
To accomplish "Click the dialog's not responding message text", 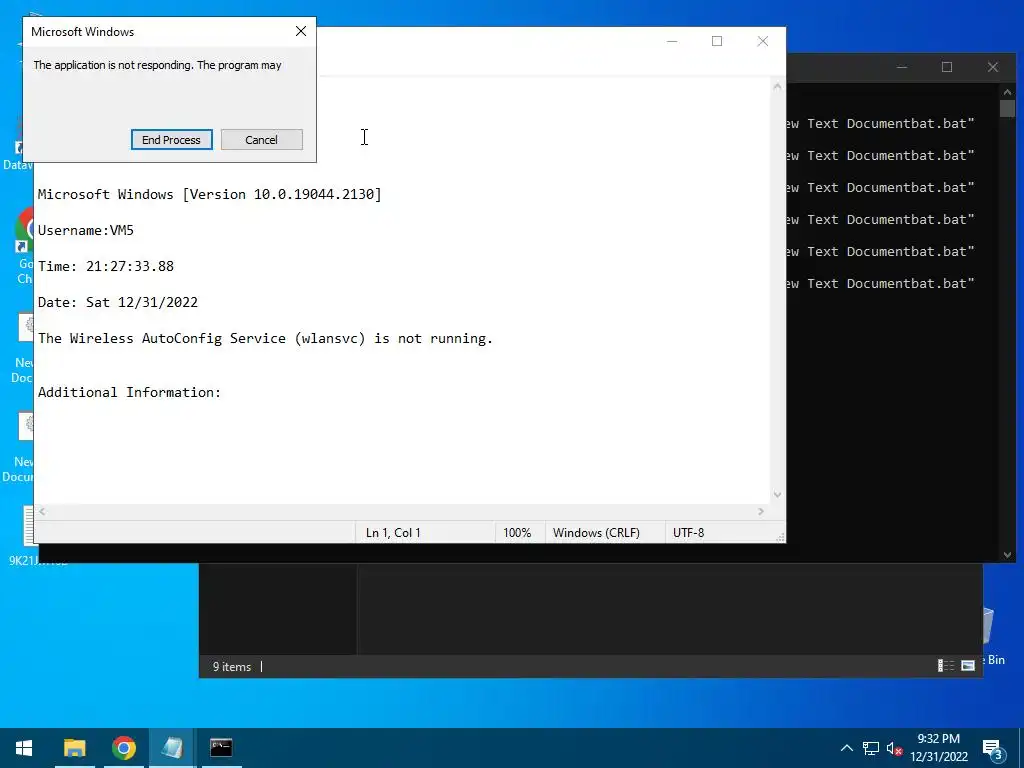I will (157, 65).
